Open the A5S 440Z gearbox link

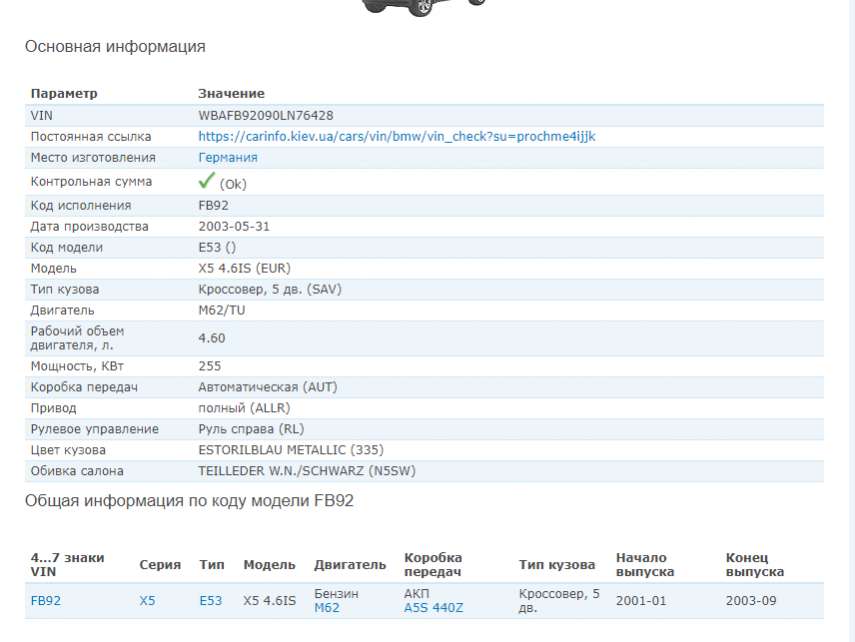click(433, 608)
